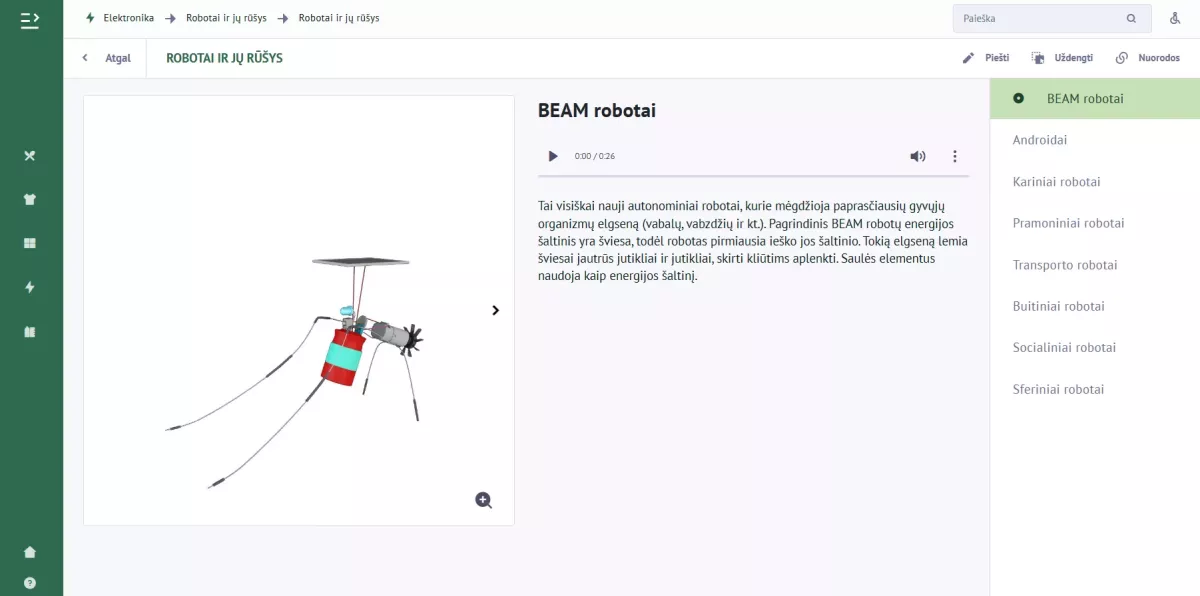The width and height of the screenshot is (1200, 596).
Task: Open audio player three-dot options
Action: pyautogui.click(x=955, y=156)
